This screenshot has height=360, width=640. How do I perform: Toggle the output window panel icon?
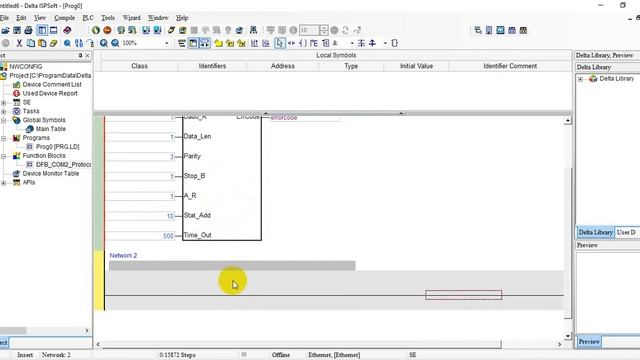(53, 30)
